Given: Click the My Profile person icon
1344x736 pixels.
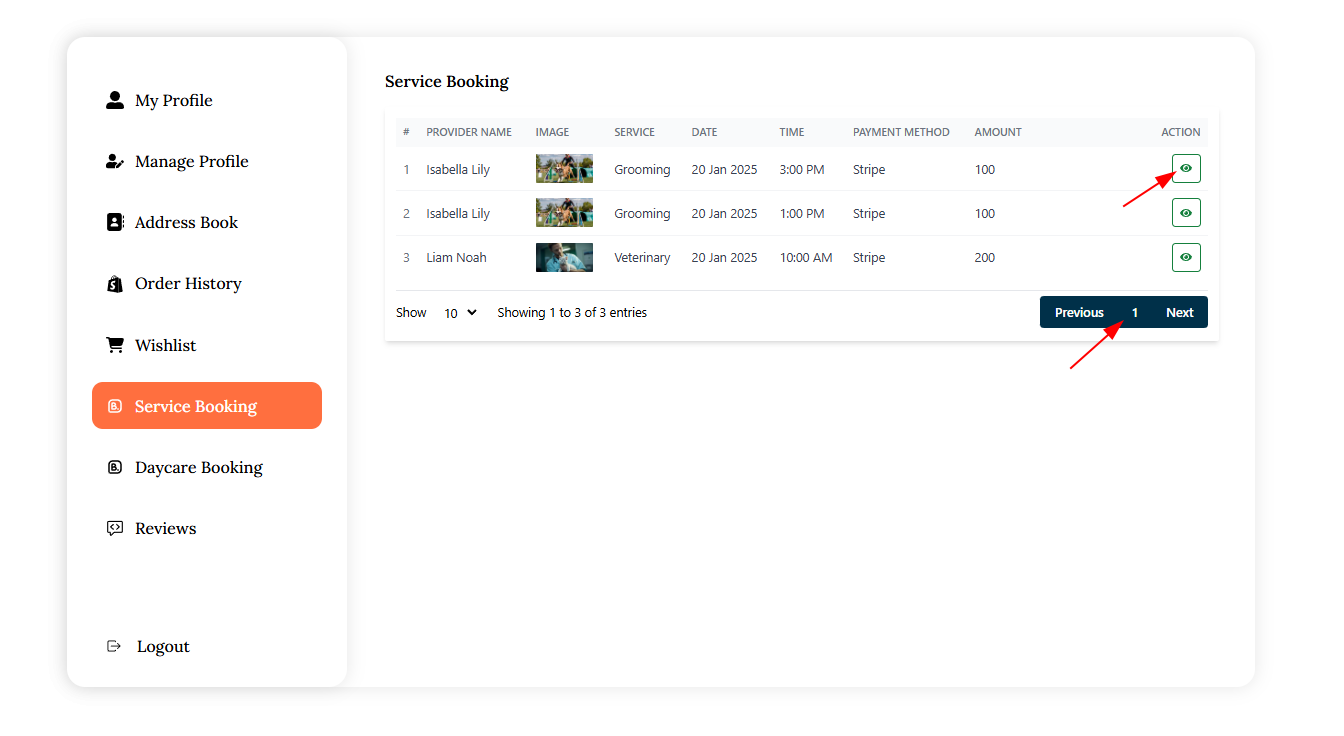Looking at the screenshot, I should point(115,100).
